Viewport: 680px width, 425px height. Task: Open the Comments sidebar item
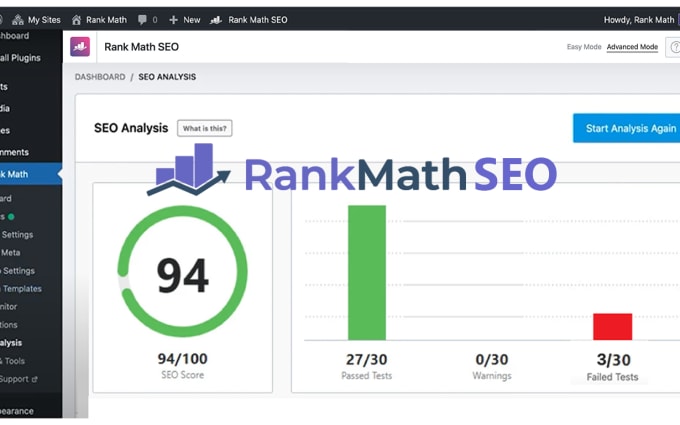pos(14,152)
